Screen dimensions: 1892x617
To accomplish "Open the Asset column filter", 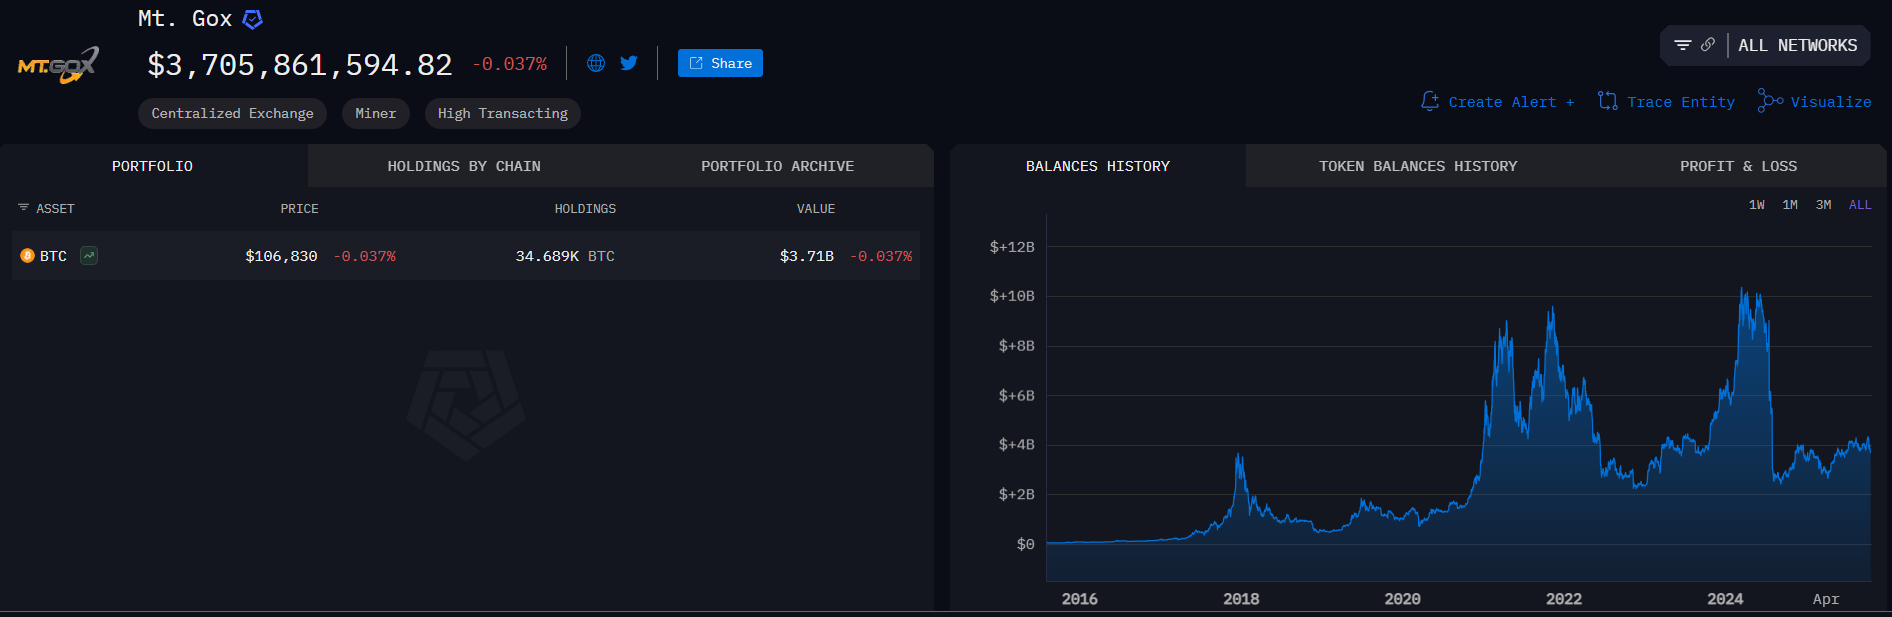I will click(23, 208).
